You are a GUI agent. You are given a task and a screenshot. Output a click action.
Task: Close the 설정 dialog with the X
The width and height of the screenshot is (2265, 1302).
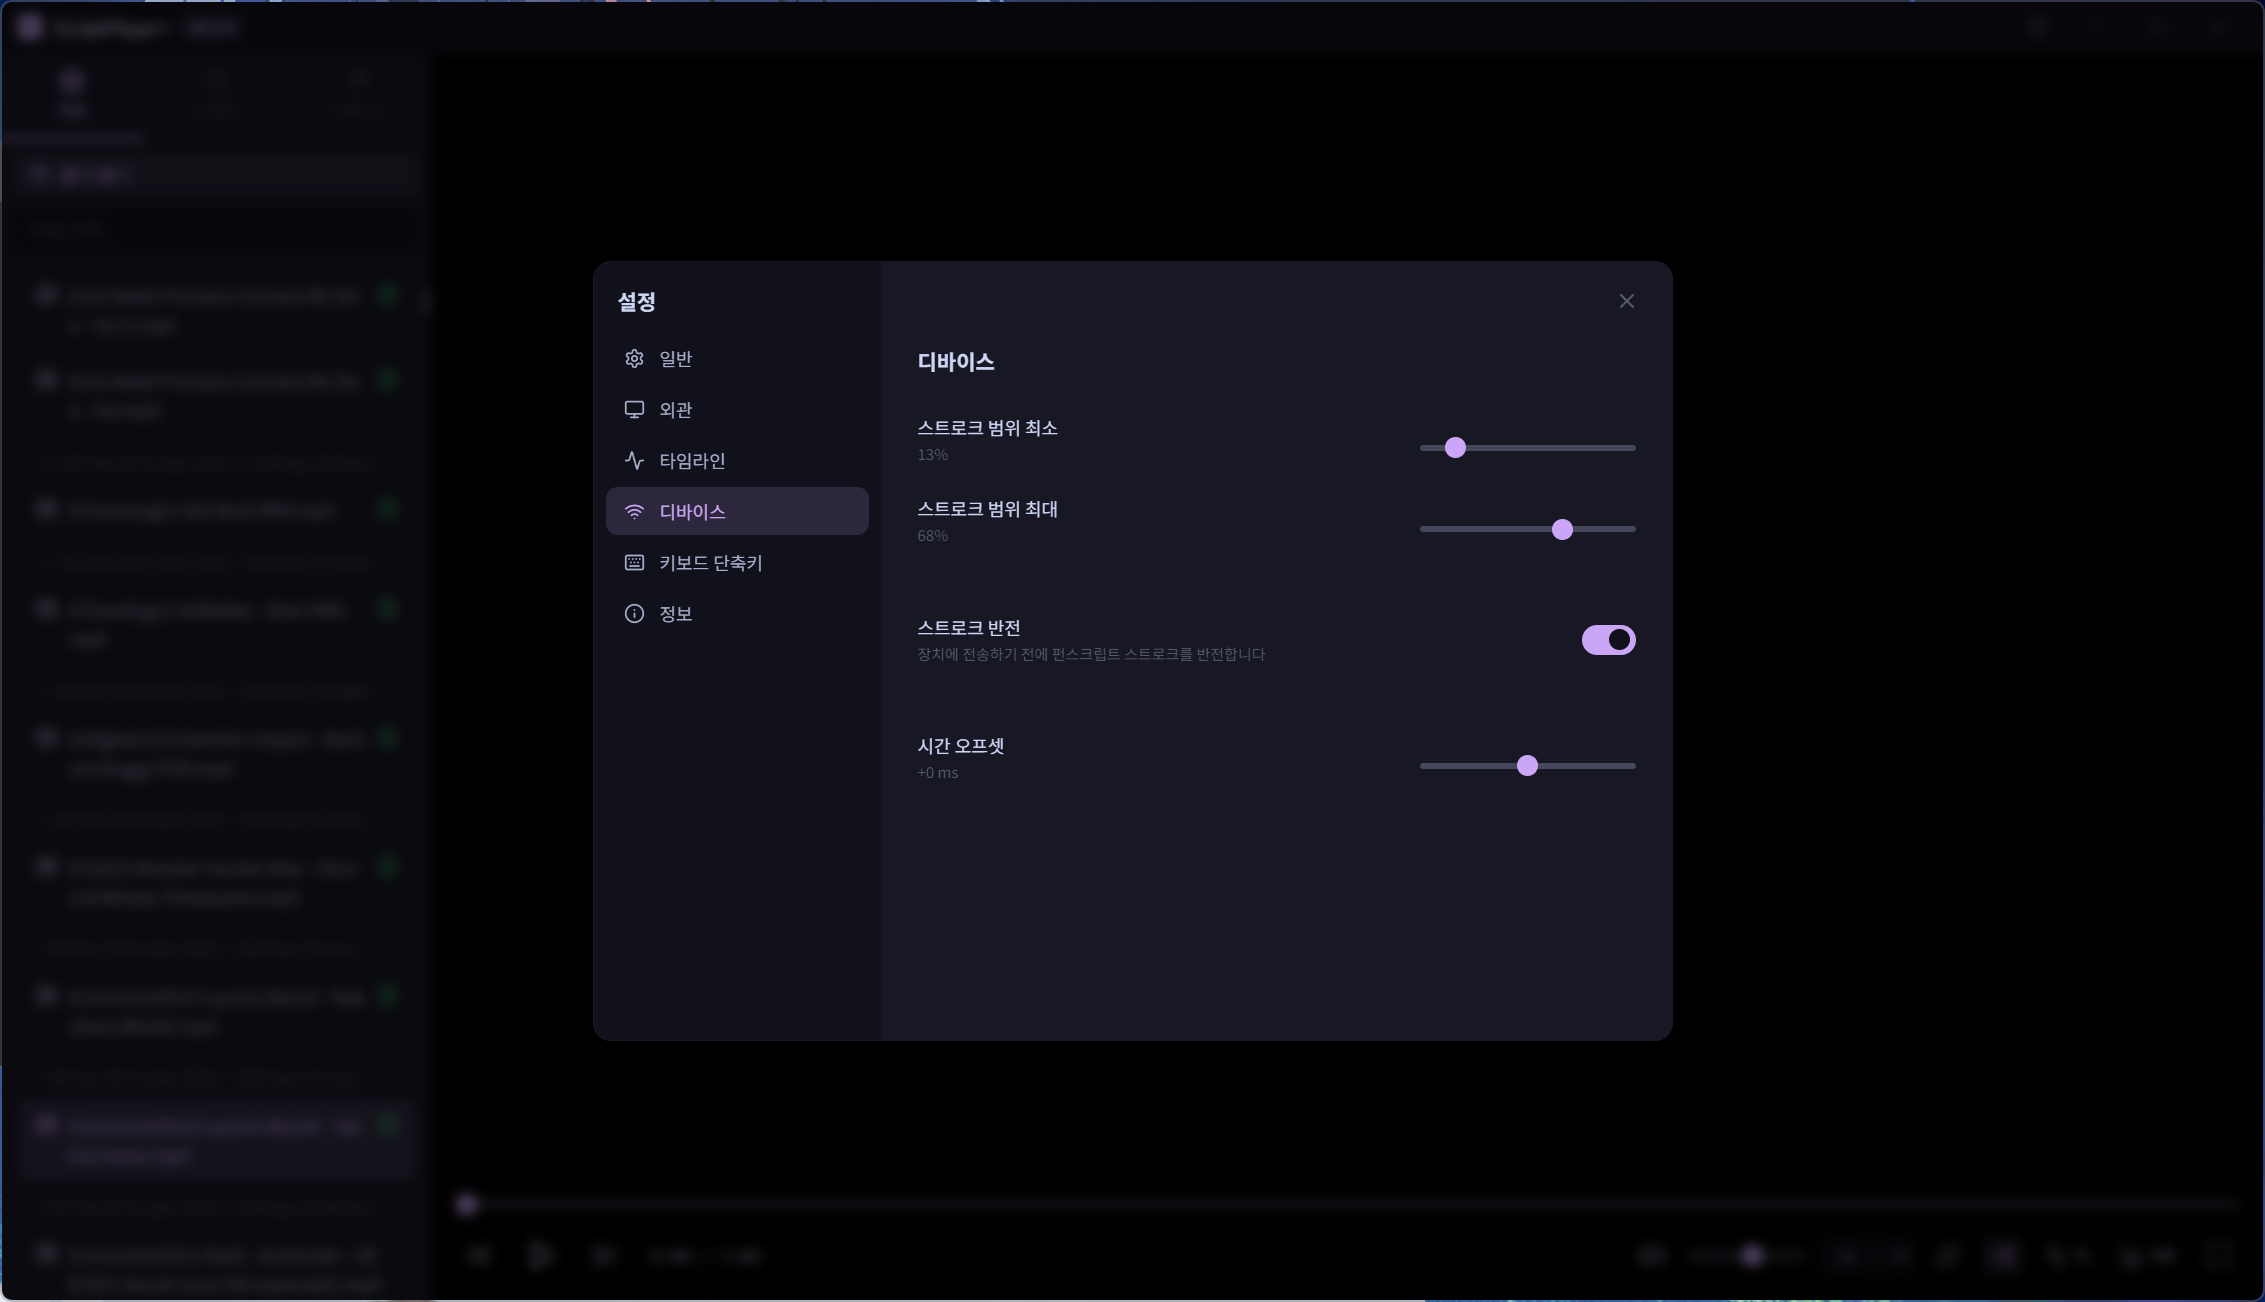tap(1626, 301)
